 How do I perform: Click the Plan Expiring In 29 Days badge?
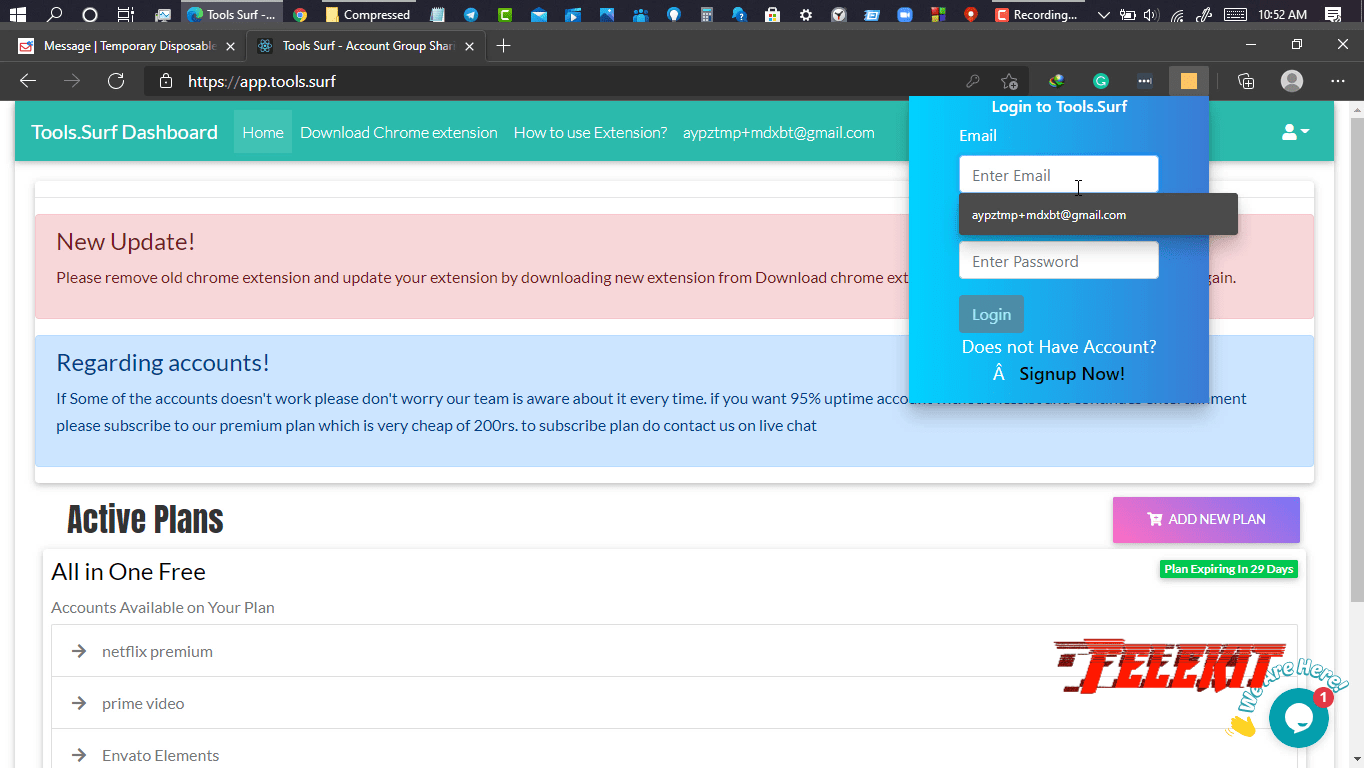tap(1229, 569)
